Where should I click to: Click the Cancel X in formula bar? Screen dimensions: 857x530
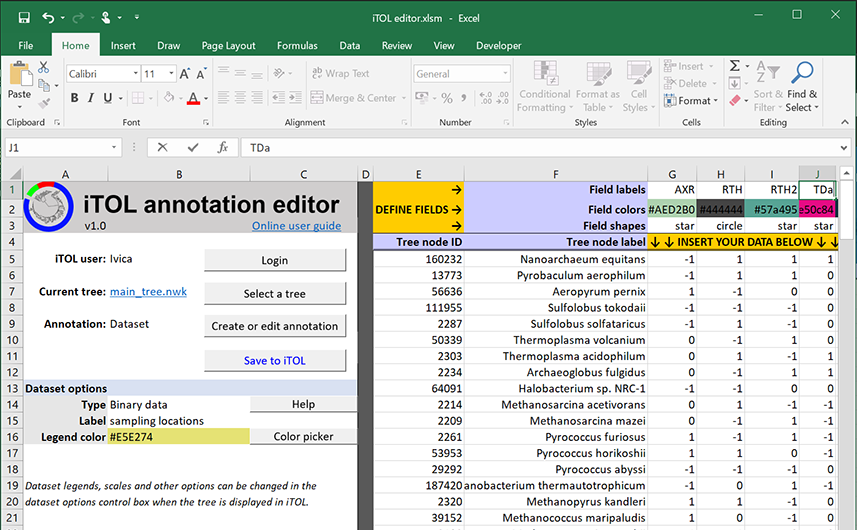tap(162, 147)
